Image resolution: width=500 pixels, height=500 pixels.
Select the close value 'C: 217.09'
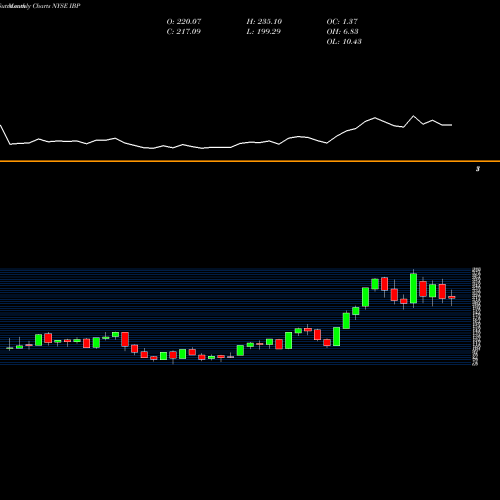[184, 31]
